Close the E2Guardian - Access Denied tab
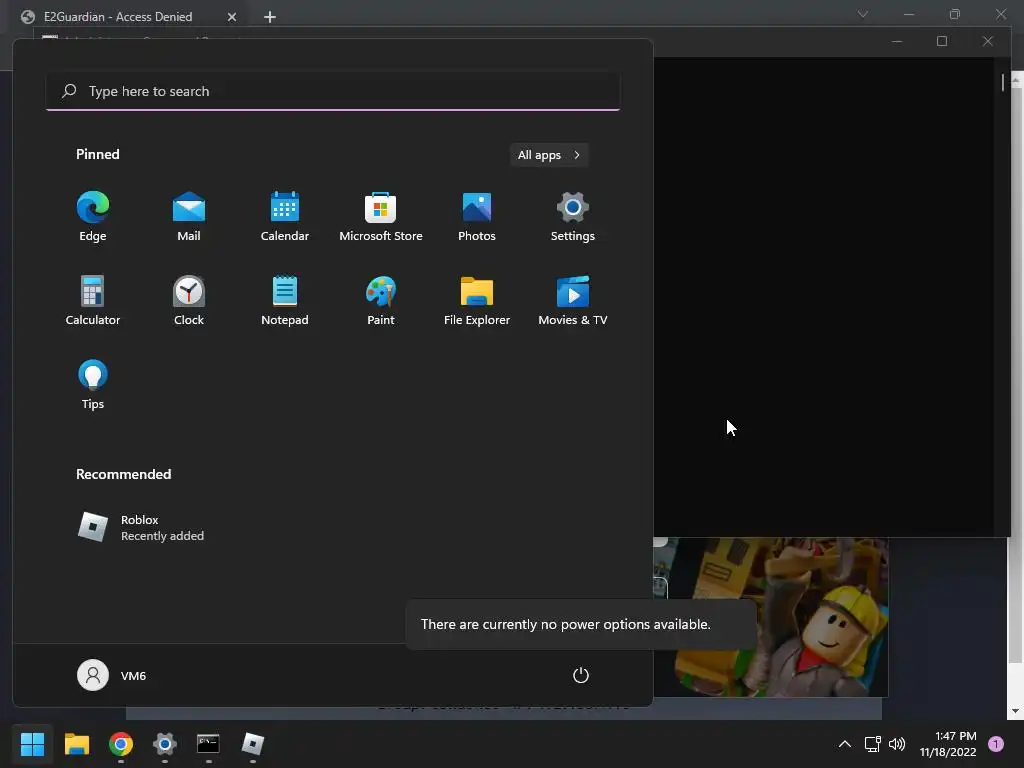Image resolution: width=1024 pixels, height=768 pixels. pos(232,17)
